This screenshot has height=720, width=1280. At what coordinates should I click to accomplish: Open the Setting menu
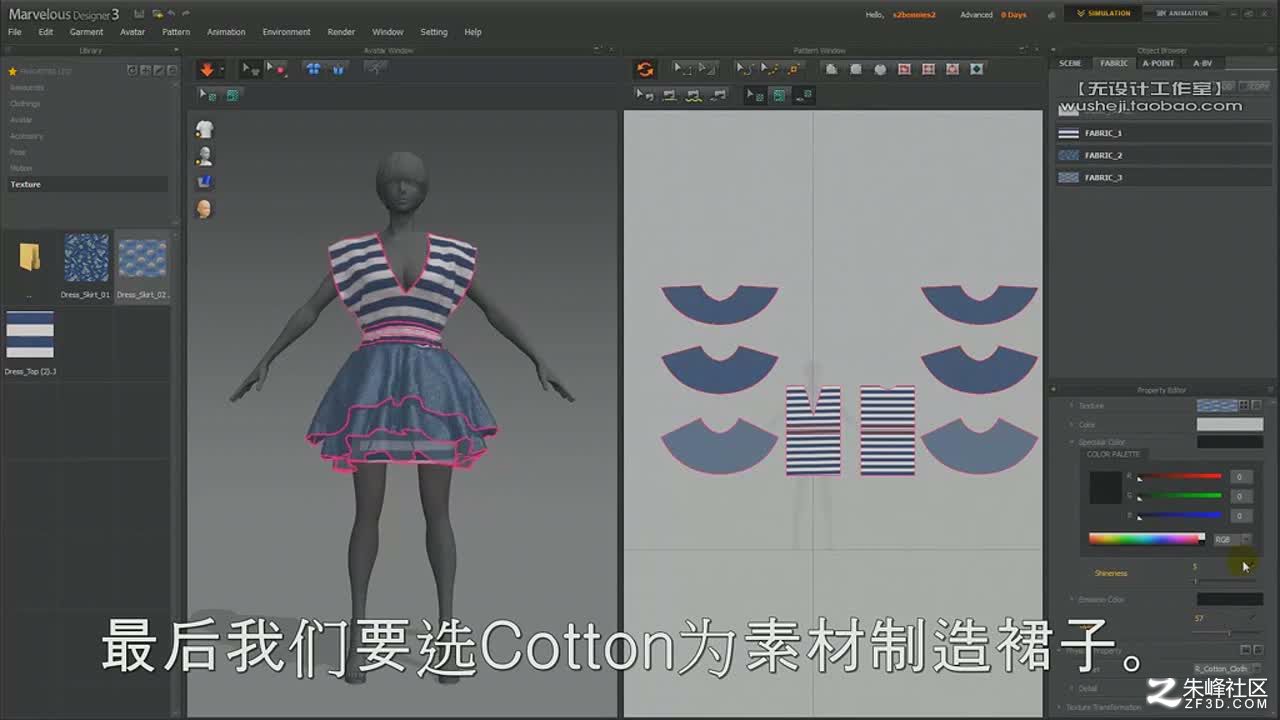434,32
